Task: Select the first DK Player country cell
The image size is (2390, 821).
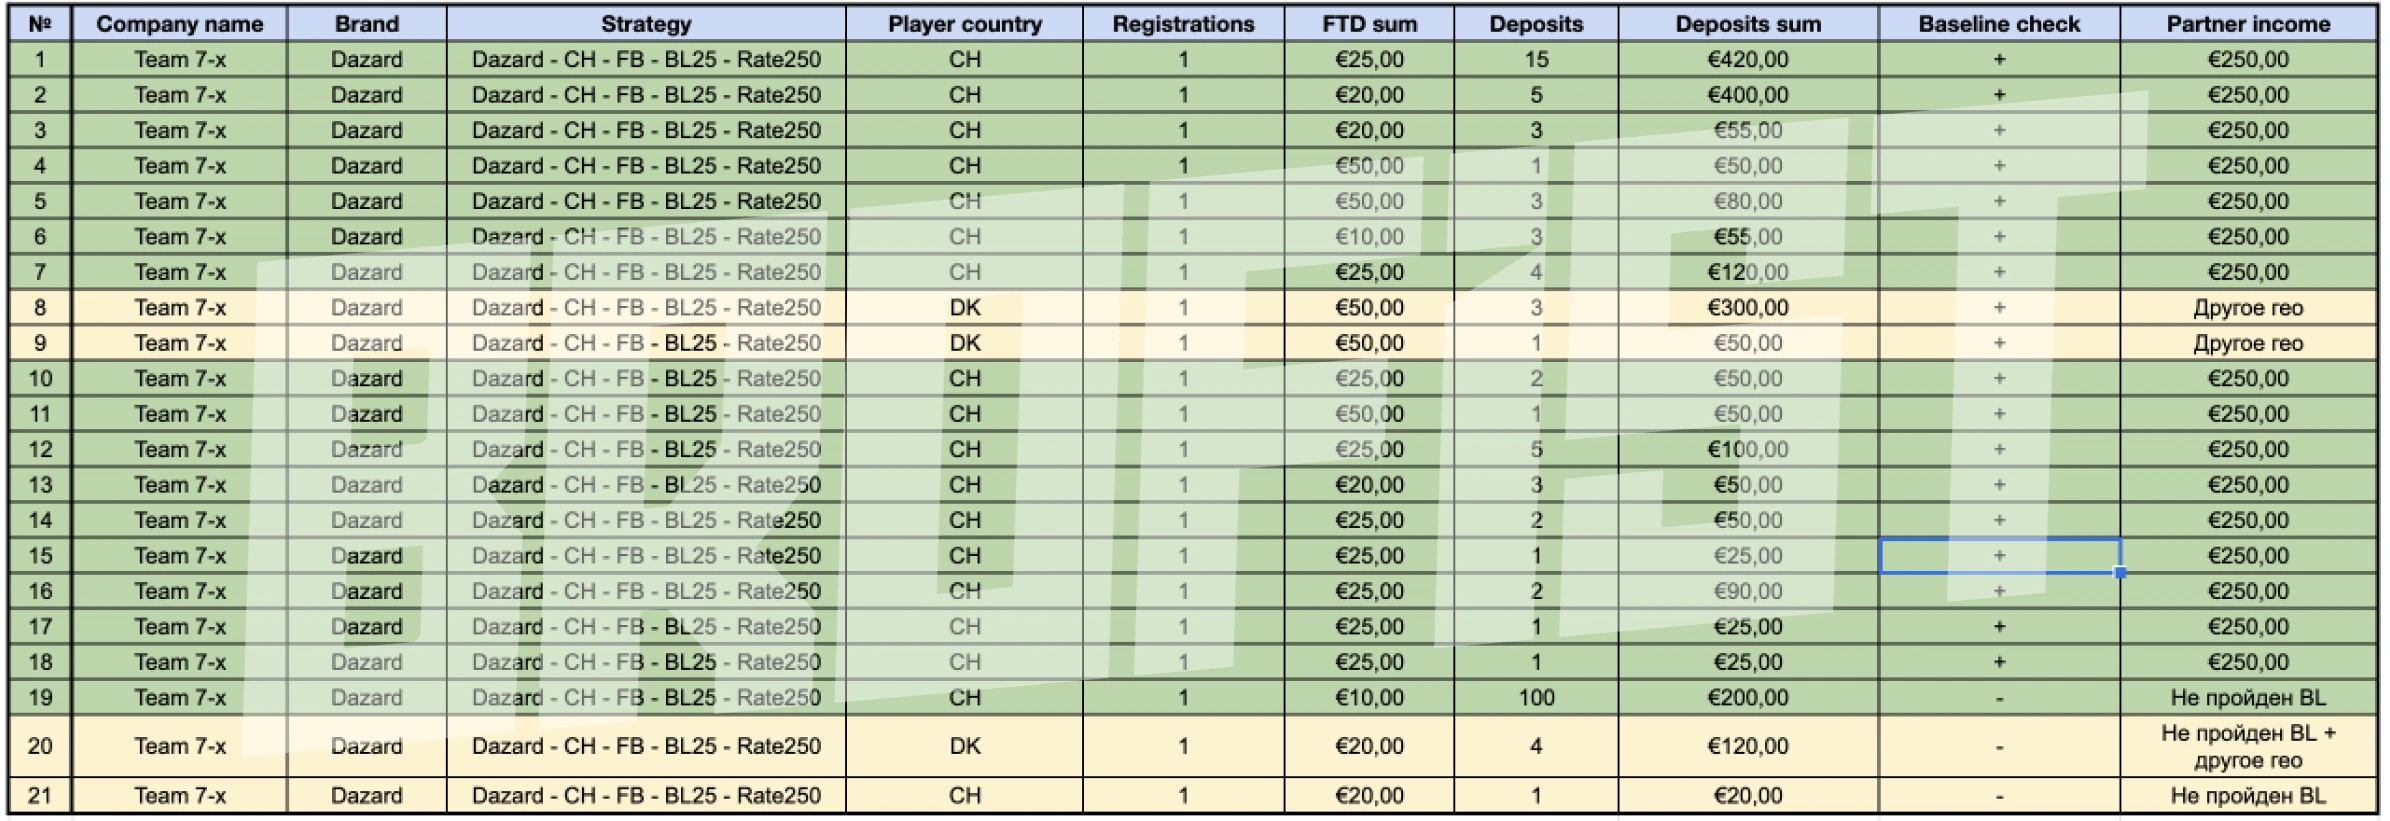Action: (965, 308)
